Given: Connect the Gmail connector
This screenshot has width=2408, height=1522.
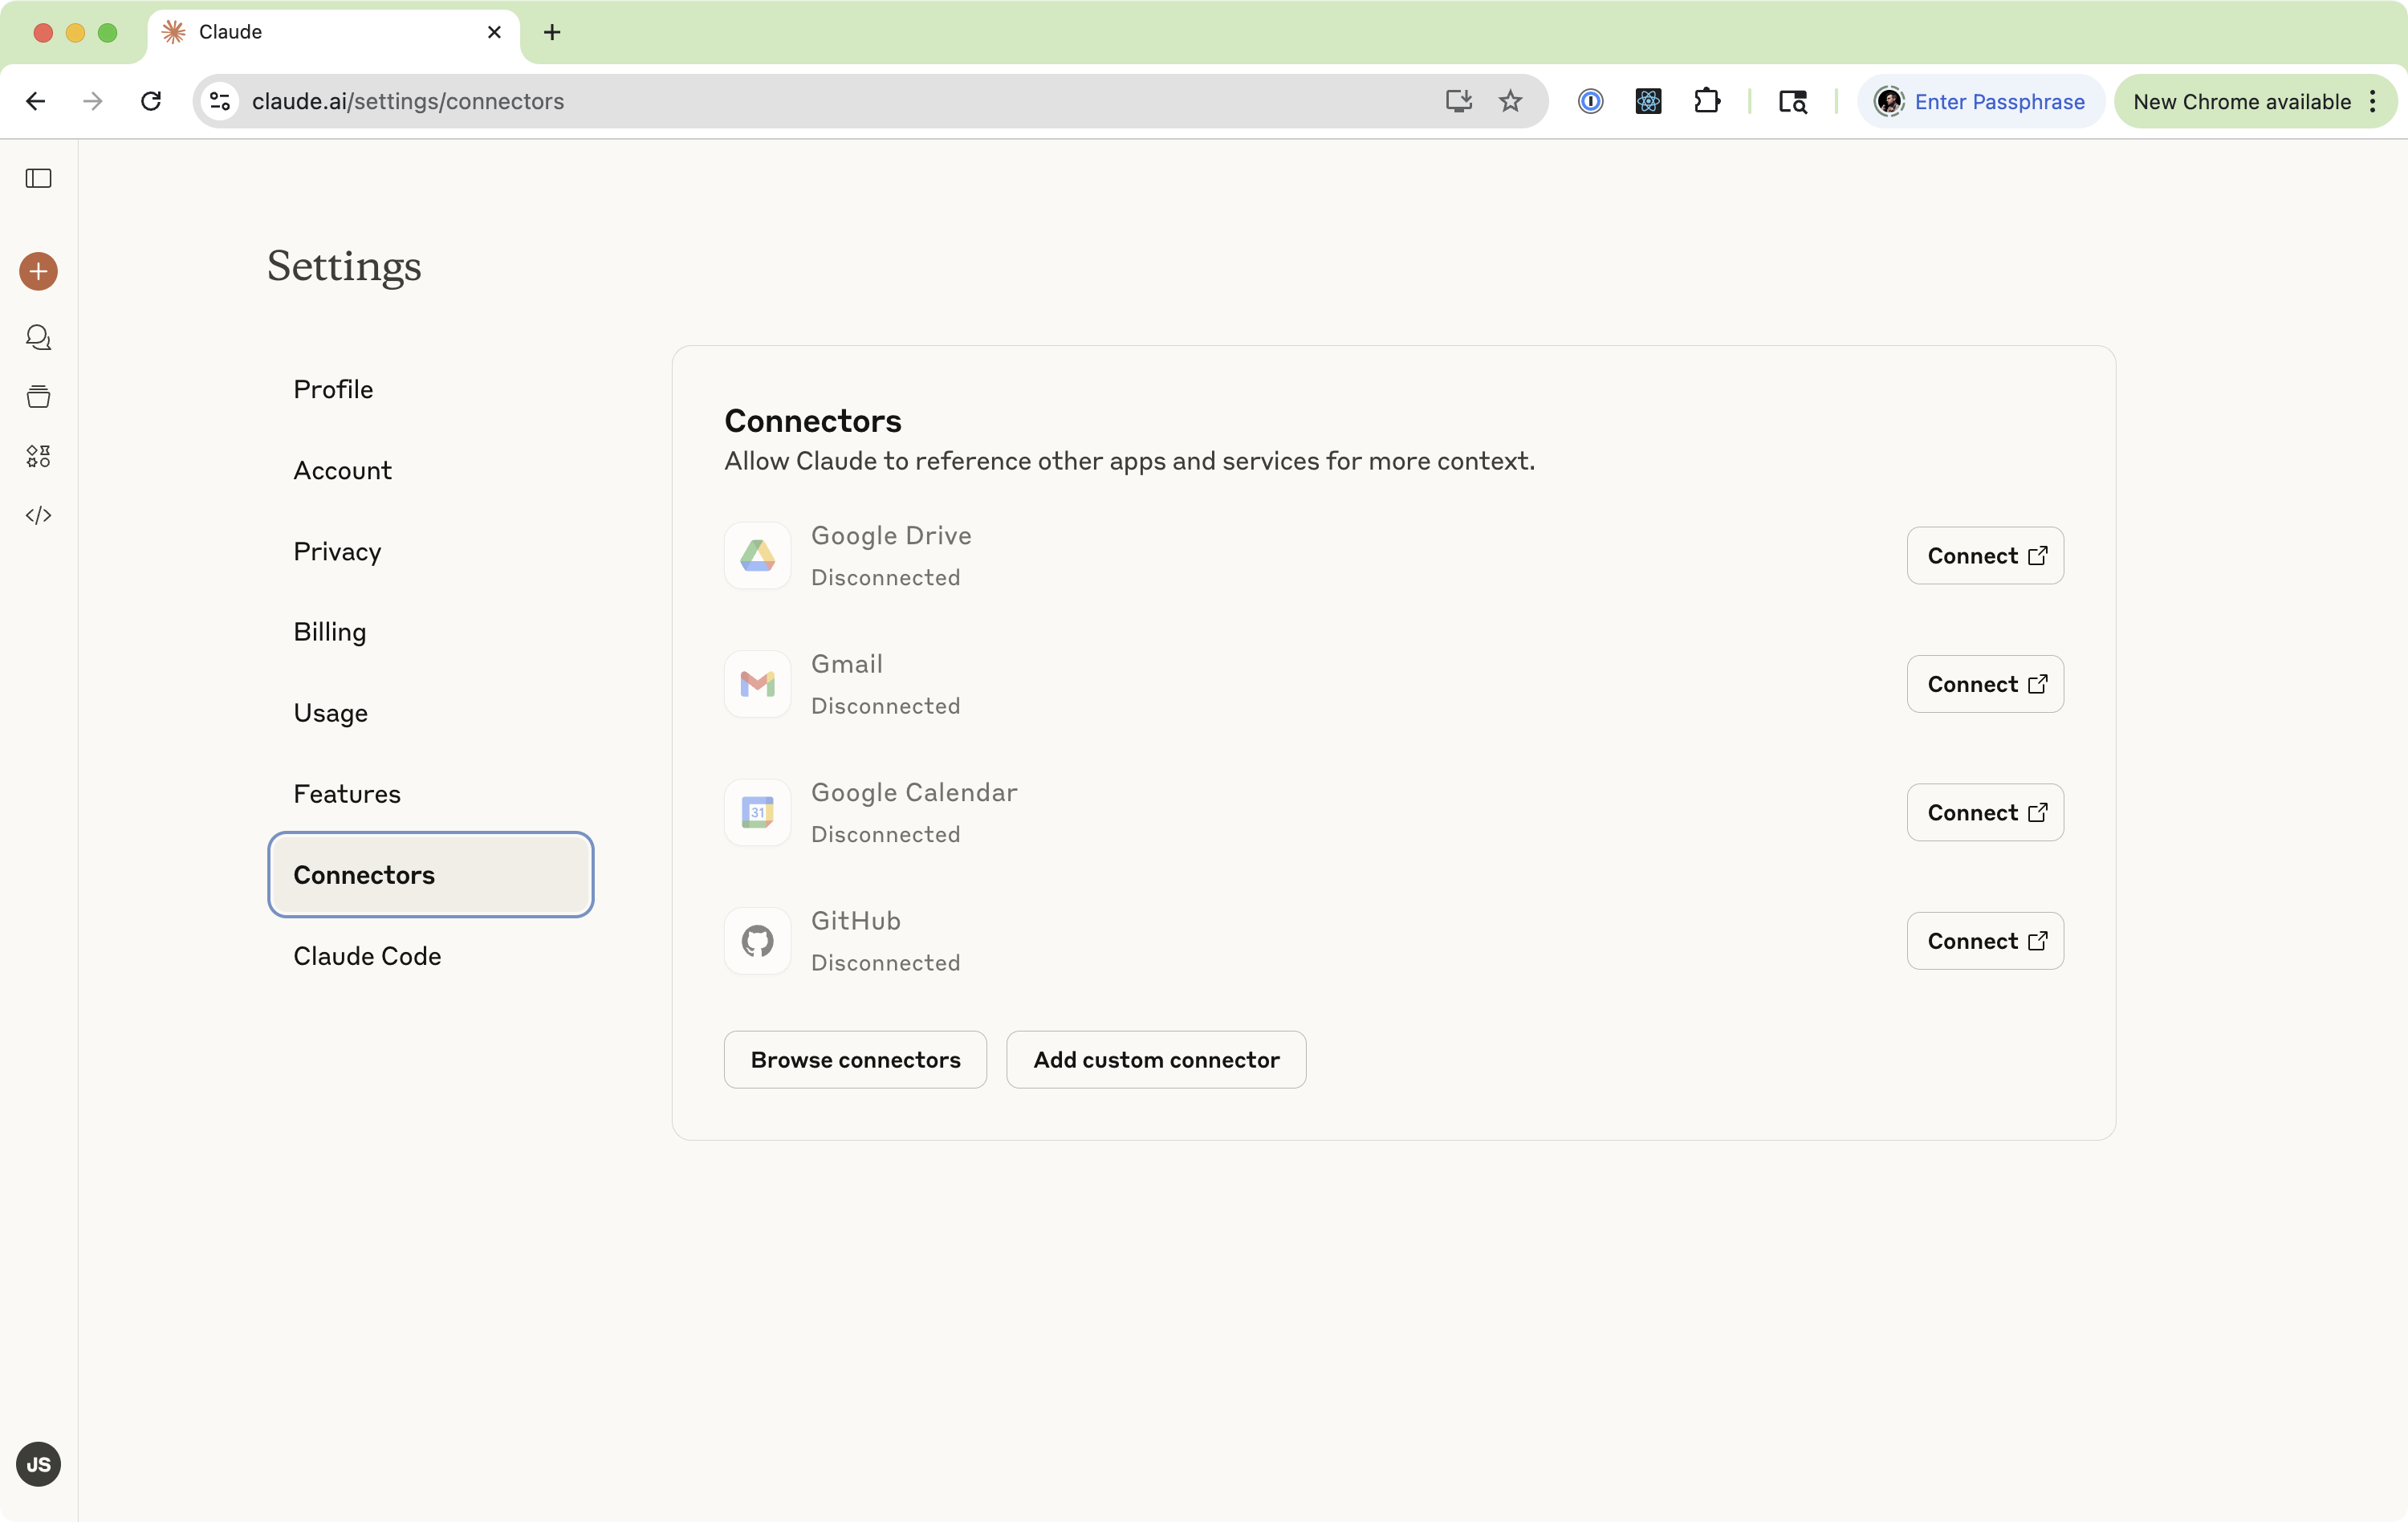Looking at the screenshot, I should click(x=1985, y=684).
